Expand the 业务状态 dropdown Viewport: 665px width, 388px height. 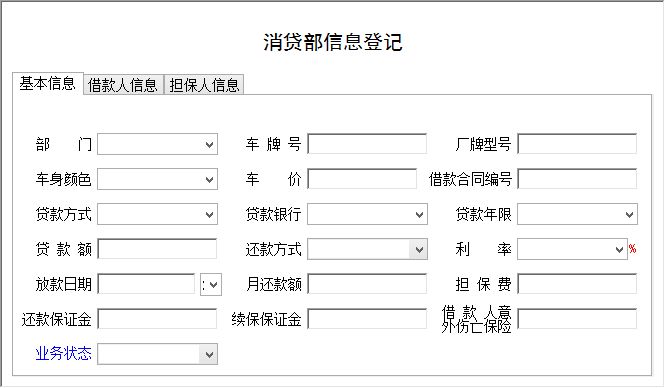pos(157,354)
